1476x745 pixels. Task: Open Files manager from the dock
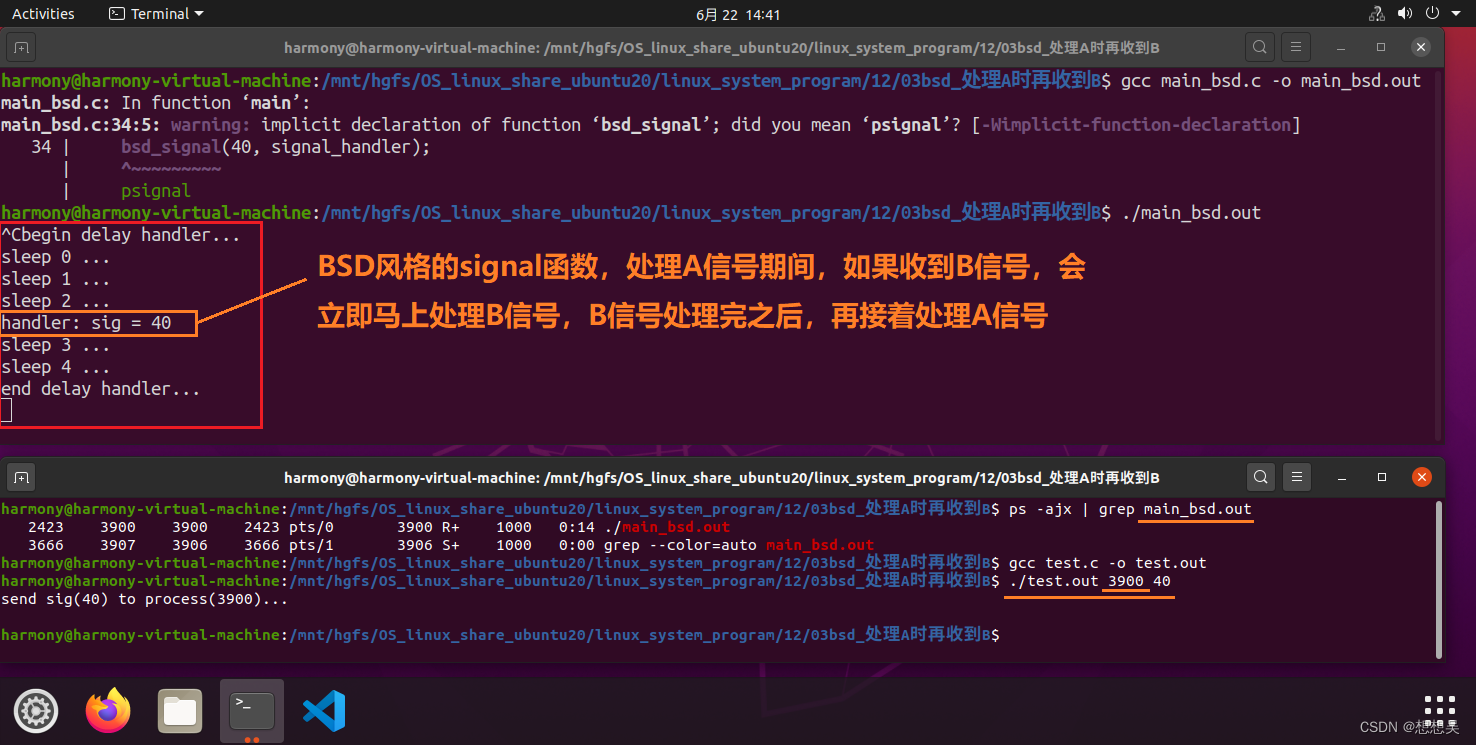coord(180,711)
